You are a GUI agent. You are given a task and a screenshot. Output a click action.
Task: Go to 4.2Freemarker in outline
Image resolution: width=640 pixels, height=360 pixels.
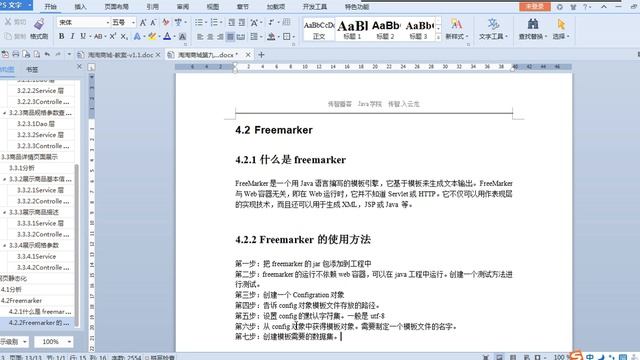pyautogui.click(x=22, y=300)
